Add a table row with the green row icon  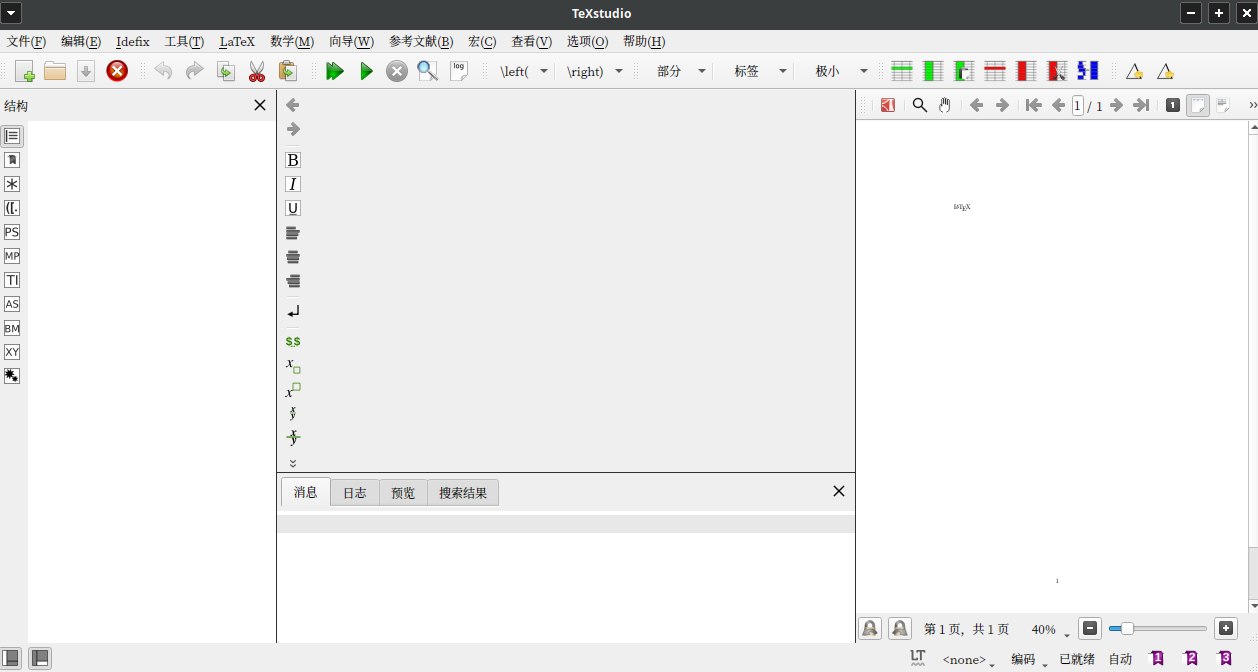(x=901, y=70)
